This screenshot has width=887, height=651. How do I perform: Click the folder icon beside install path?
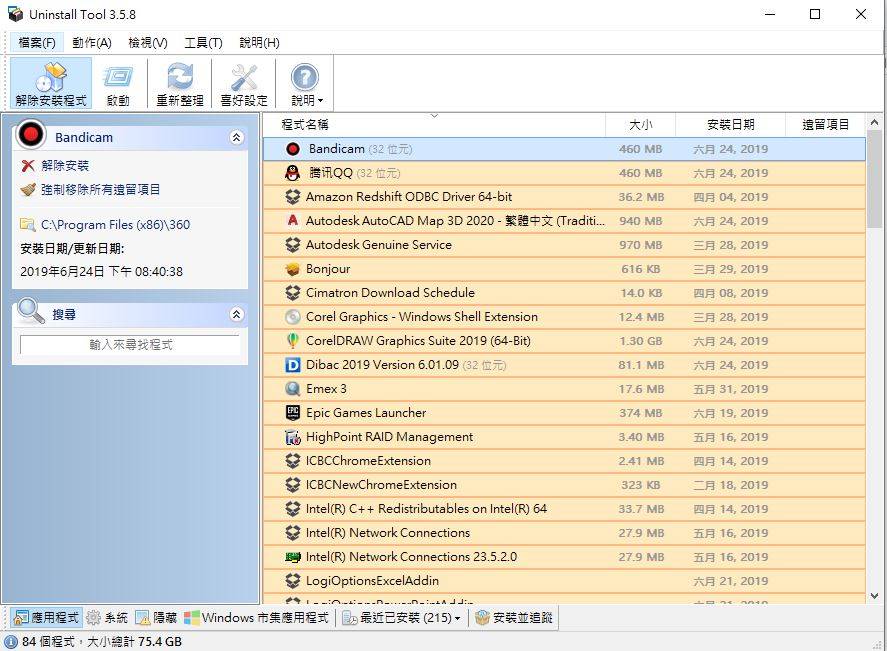click(28, 225)
